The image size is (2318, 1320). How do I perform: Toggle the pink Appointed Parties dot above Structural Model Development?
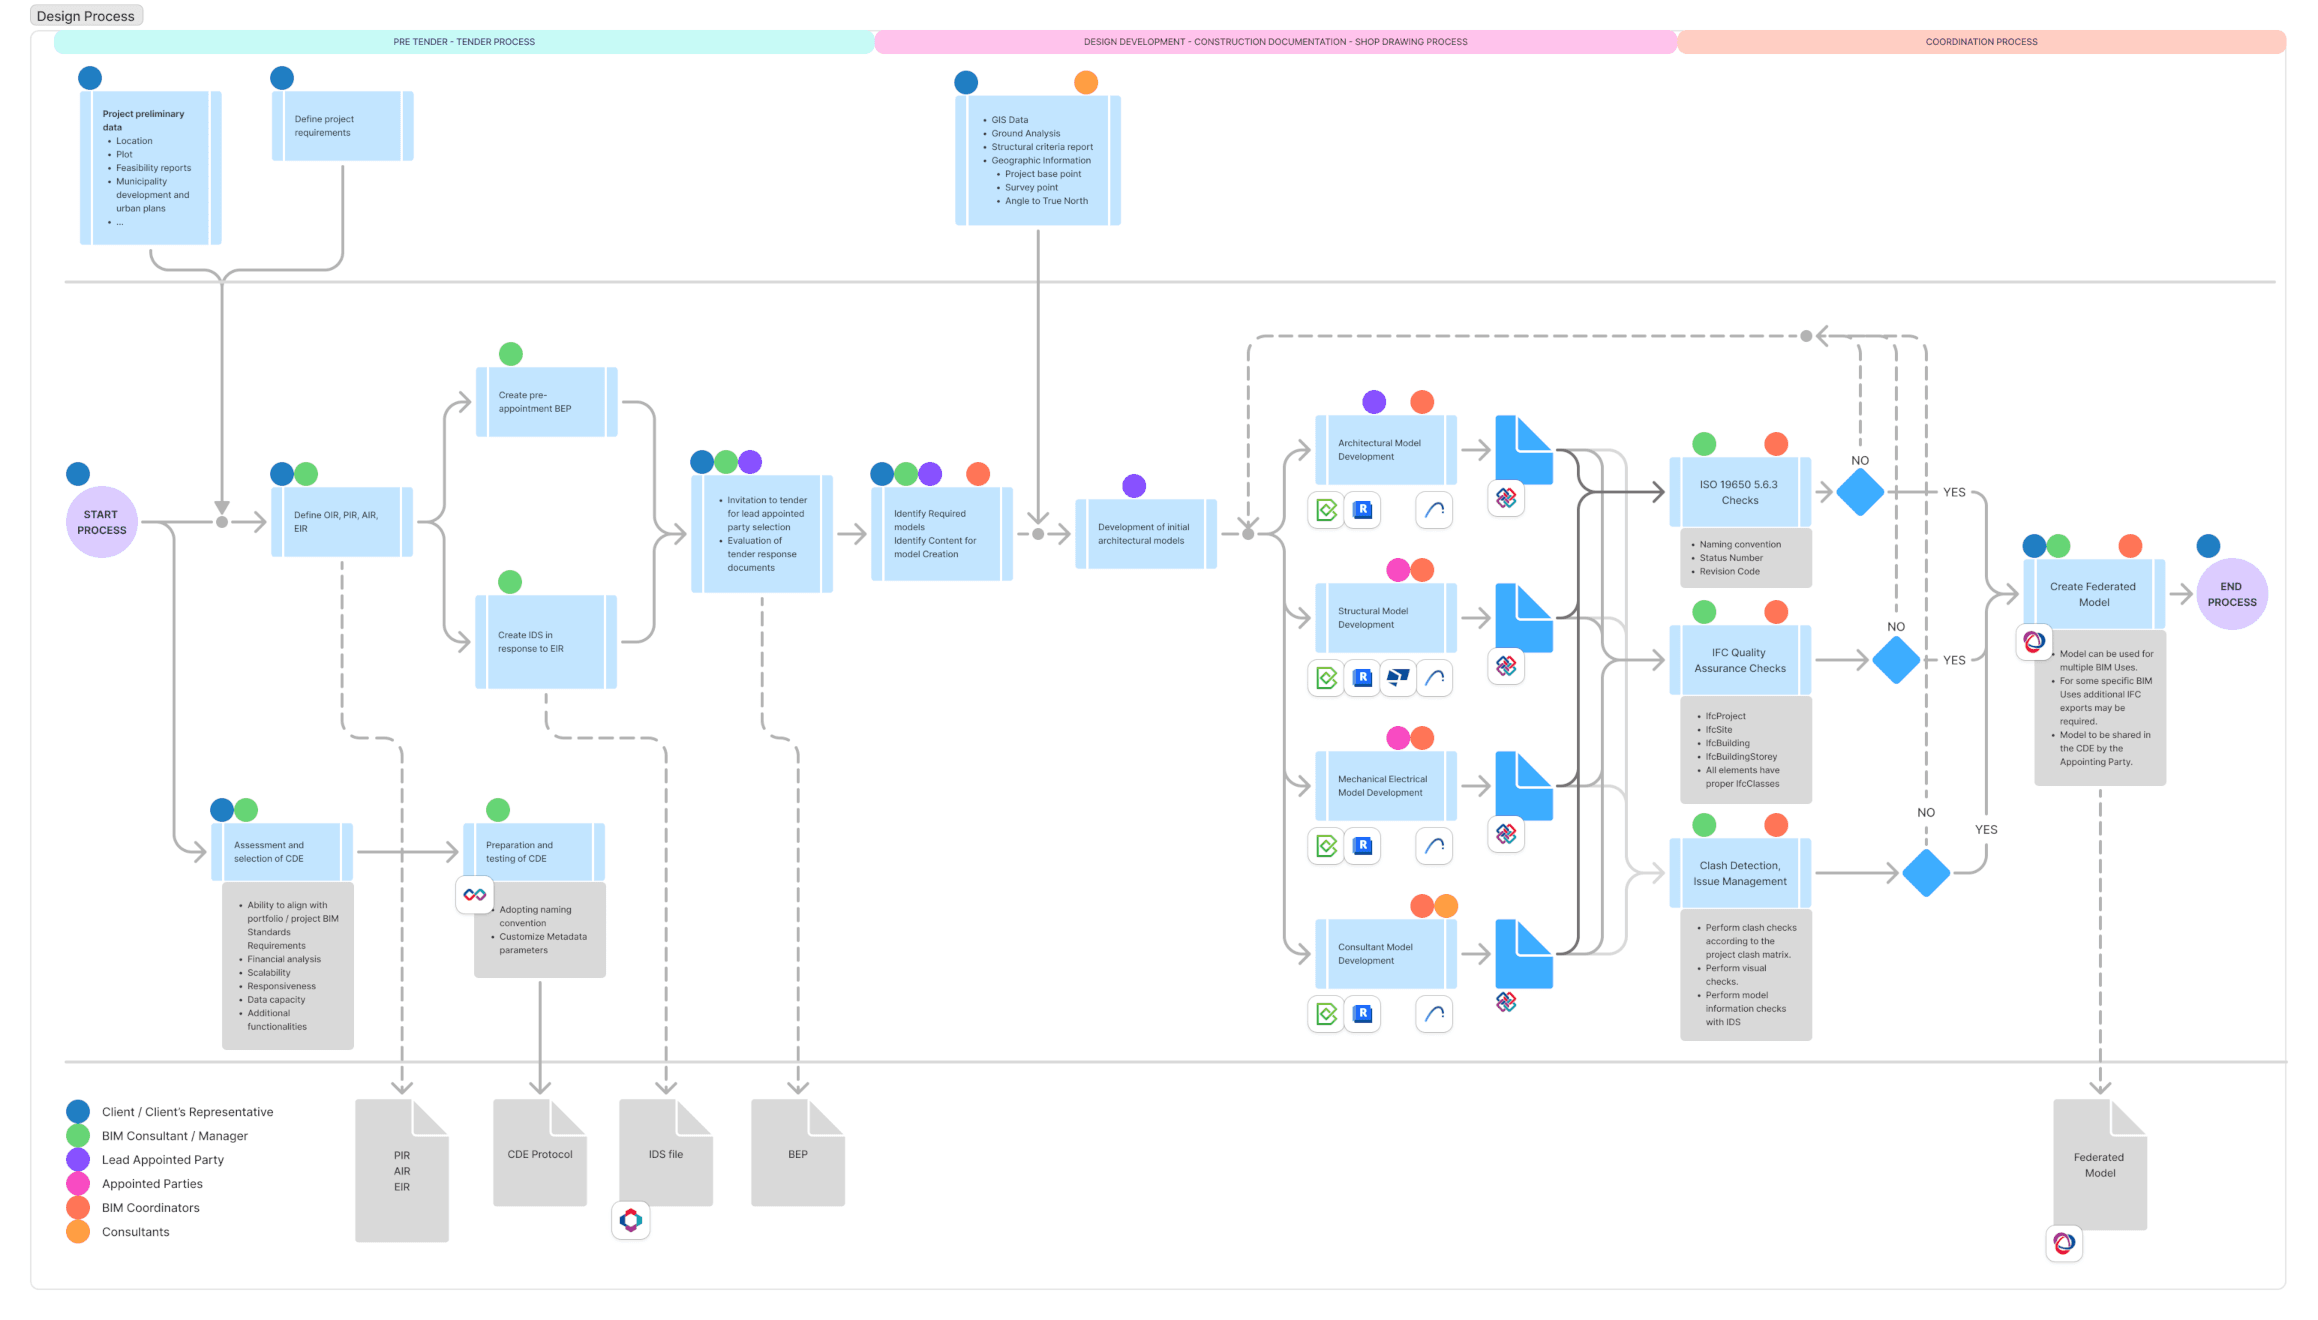point(1396,568)
